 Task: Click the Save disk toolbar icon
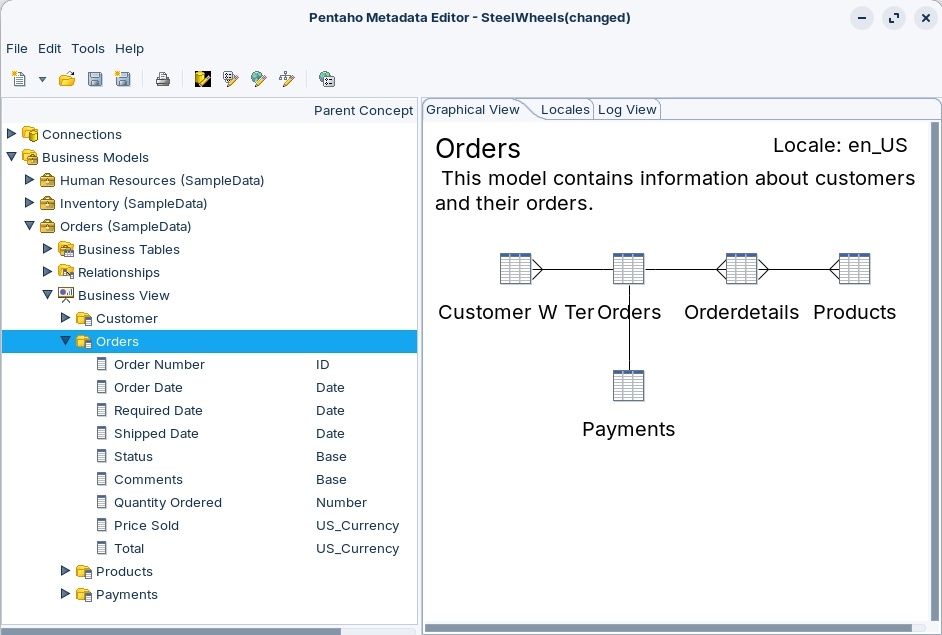[x=95, y=79]
